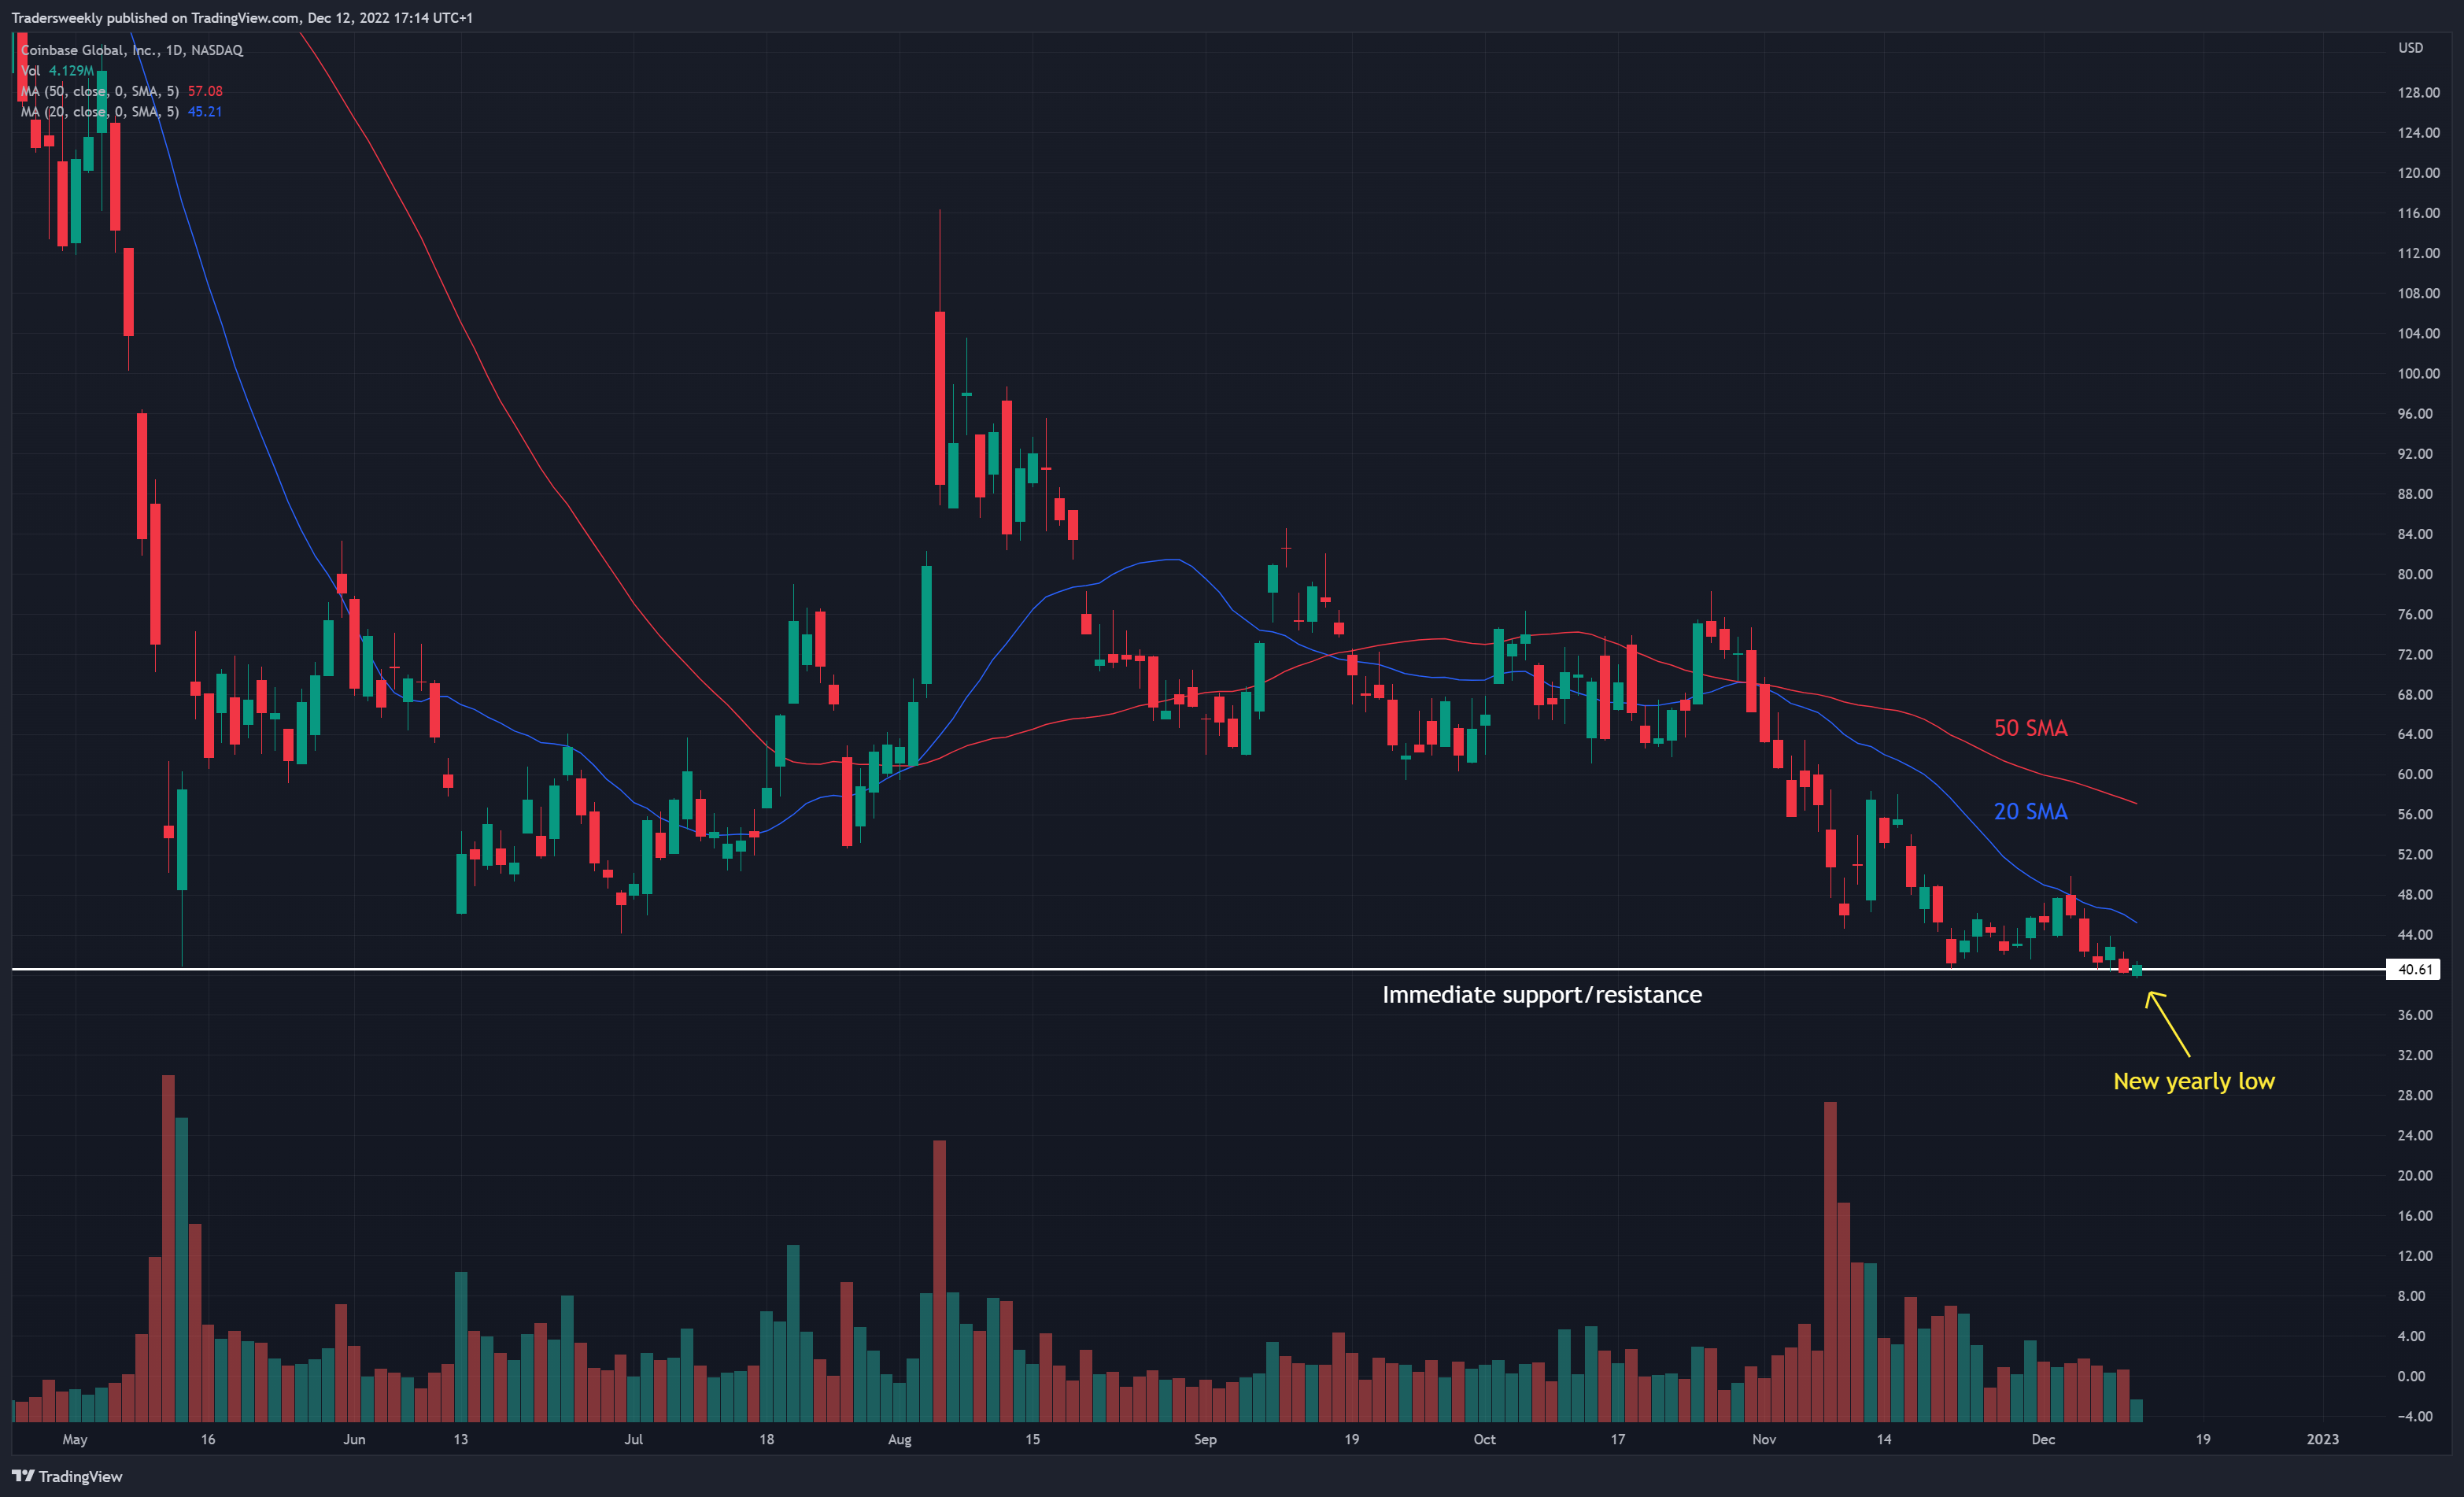Viewport: 2464px width, 1497px height.
Task: Click the white horizontal support line
Action: point(1198,969)
